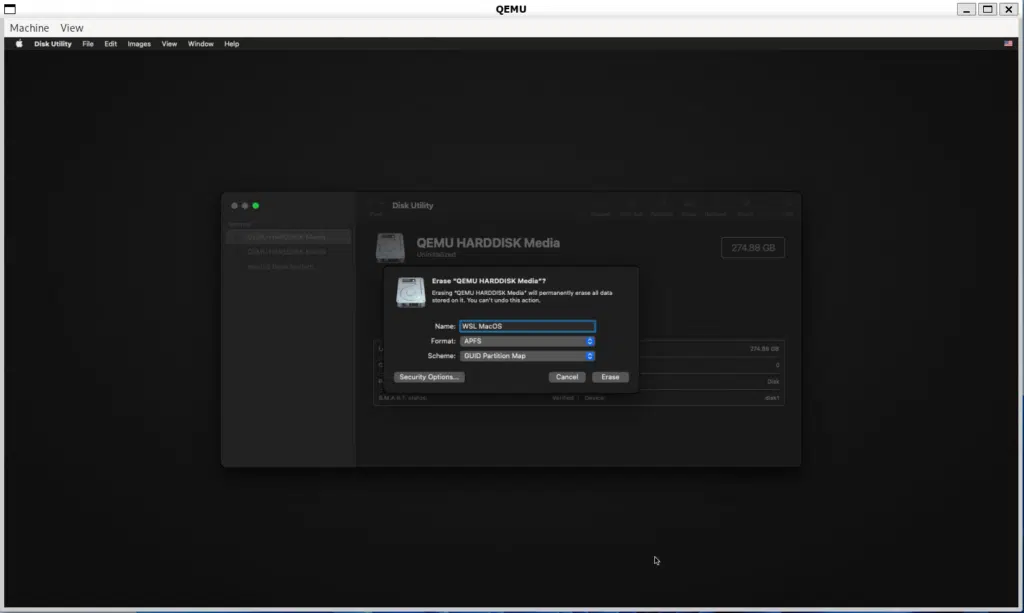
Task: Click the QEMU HARDDISK Media heading text
Action: pos(488,243)
